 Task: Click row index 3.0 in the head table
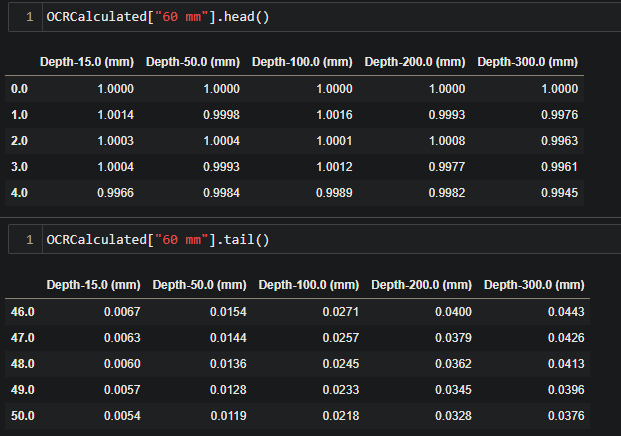(19, 167)
